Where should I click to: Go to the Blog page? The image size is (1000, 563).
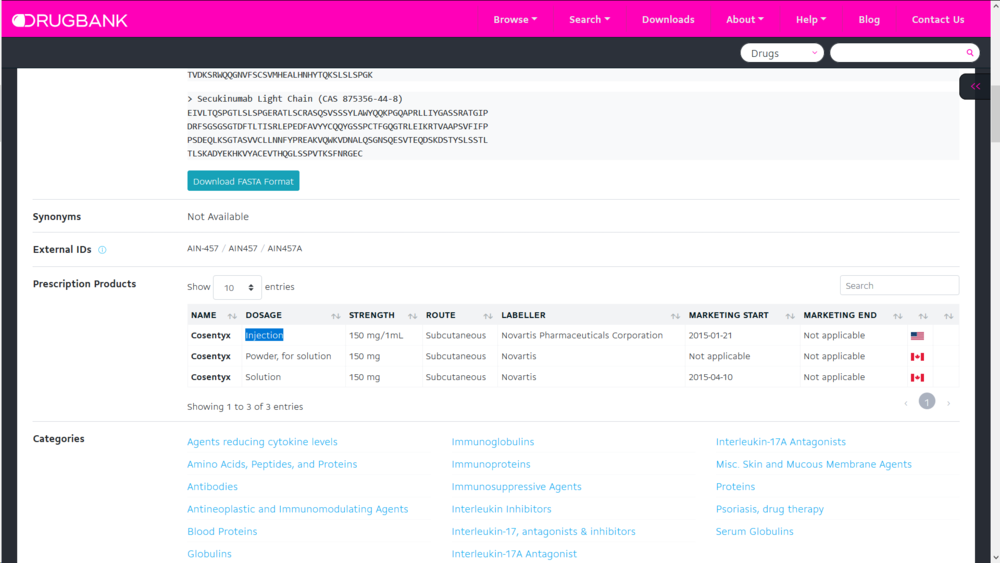pyautogui.click(x=869, y=20)
